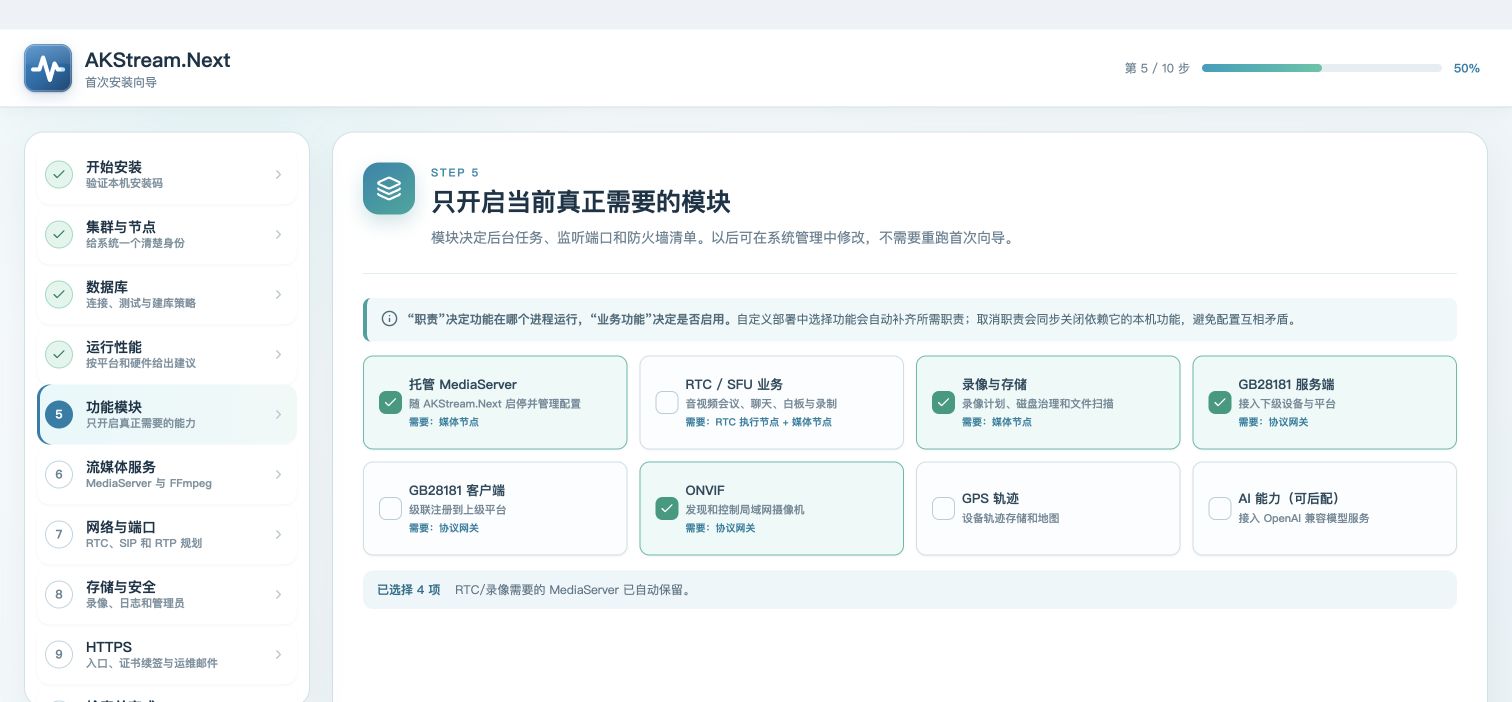Enable the RTC / SFU 业务 checkbox
The width and height of the screenshot is (1512, 702).
[x=667, y=402]
